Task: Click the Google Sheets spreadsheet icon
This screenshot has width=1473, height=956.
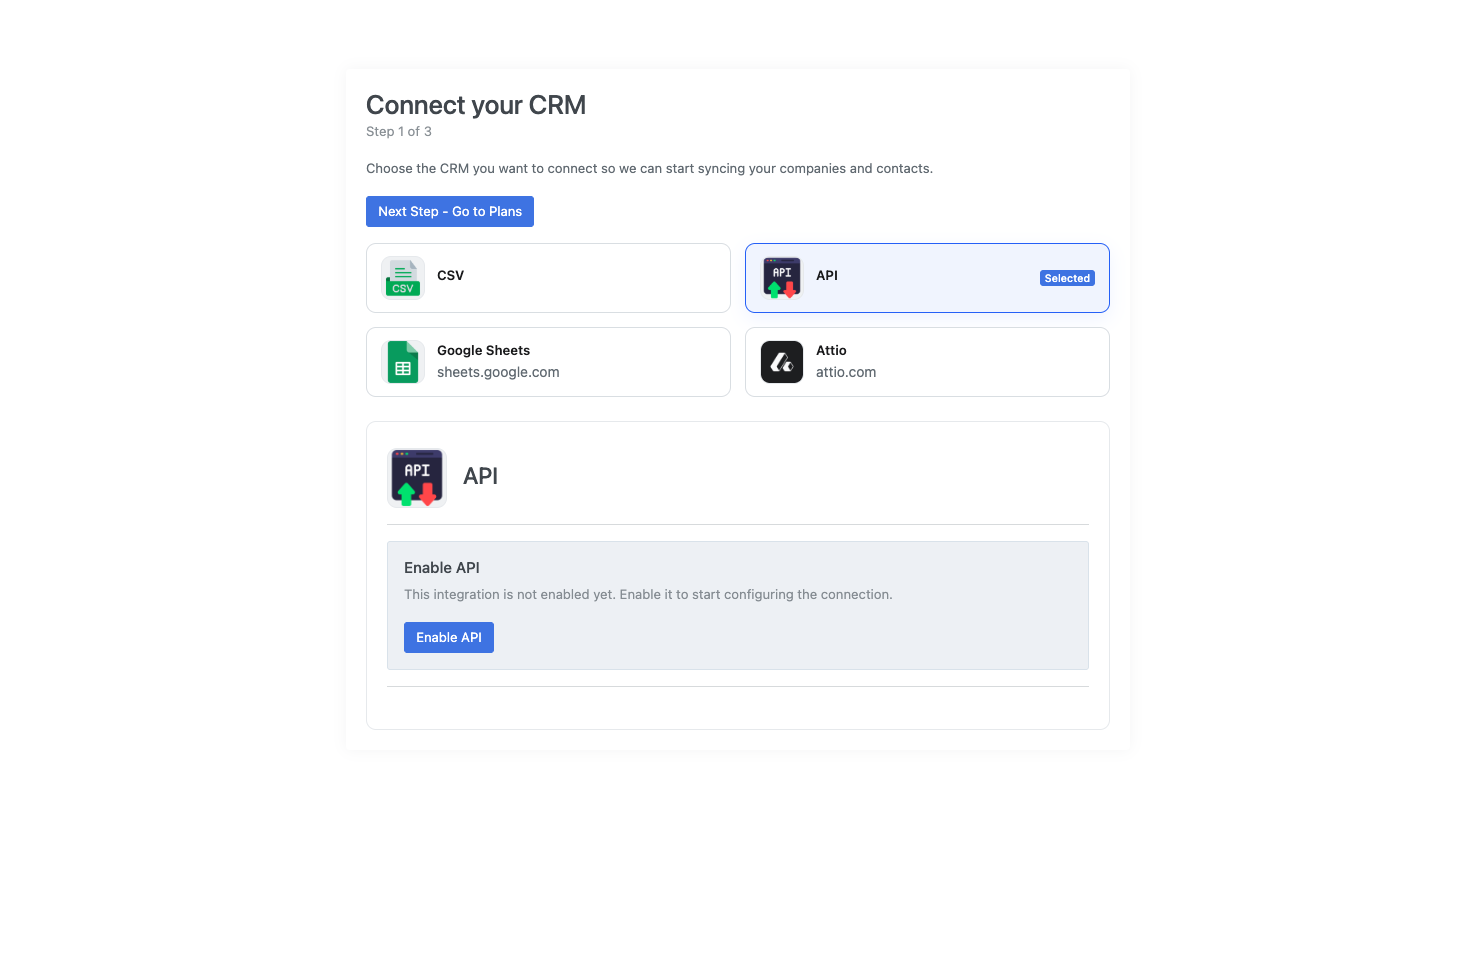Action: pos(403,362)
